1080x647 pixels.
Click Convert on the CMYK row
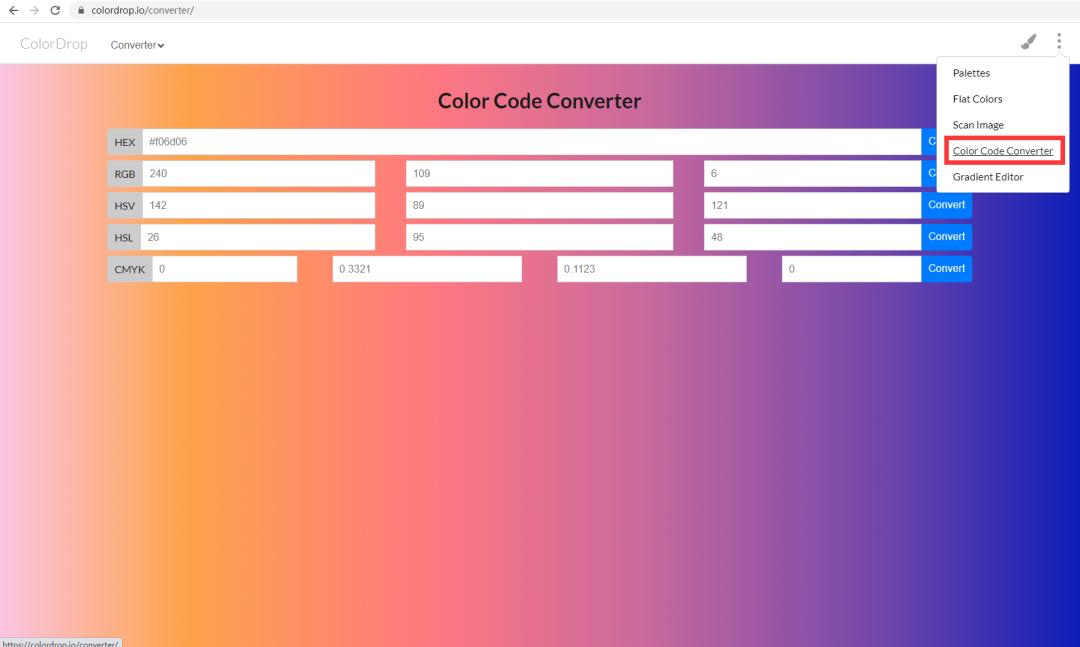click(x=946, y=268)
